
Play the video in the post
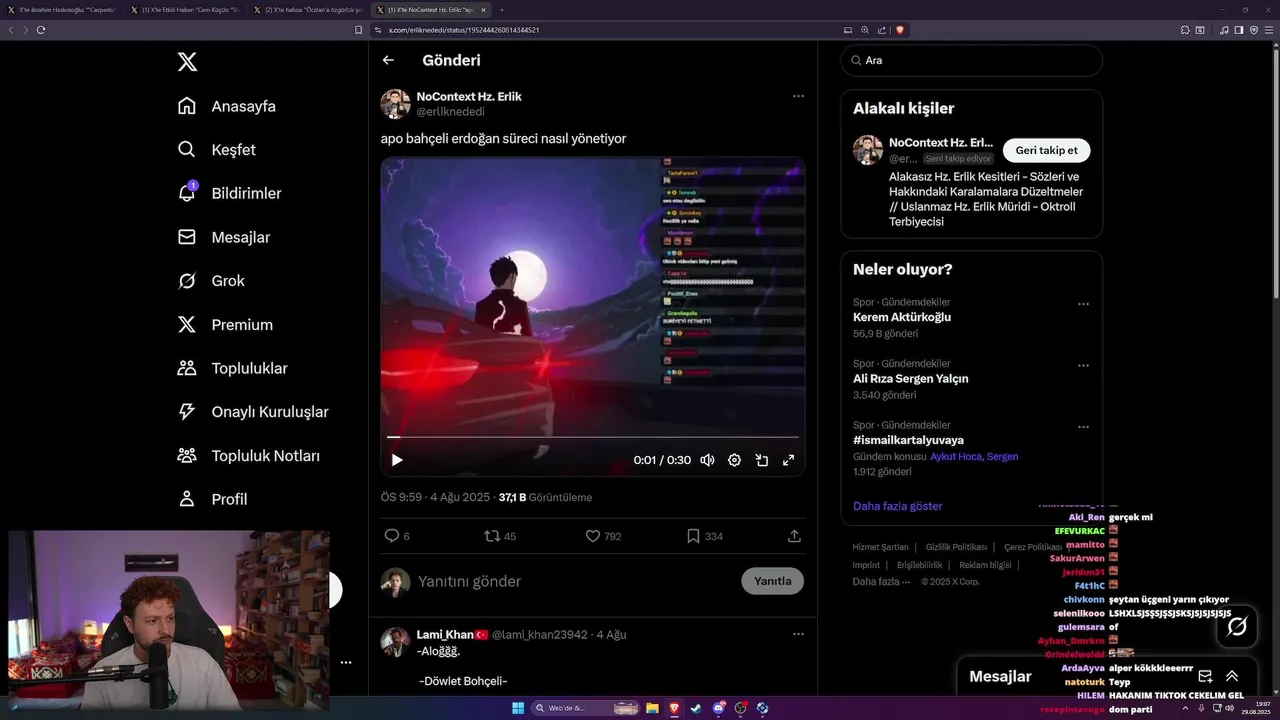coord(397,460)
